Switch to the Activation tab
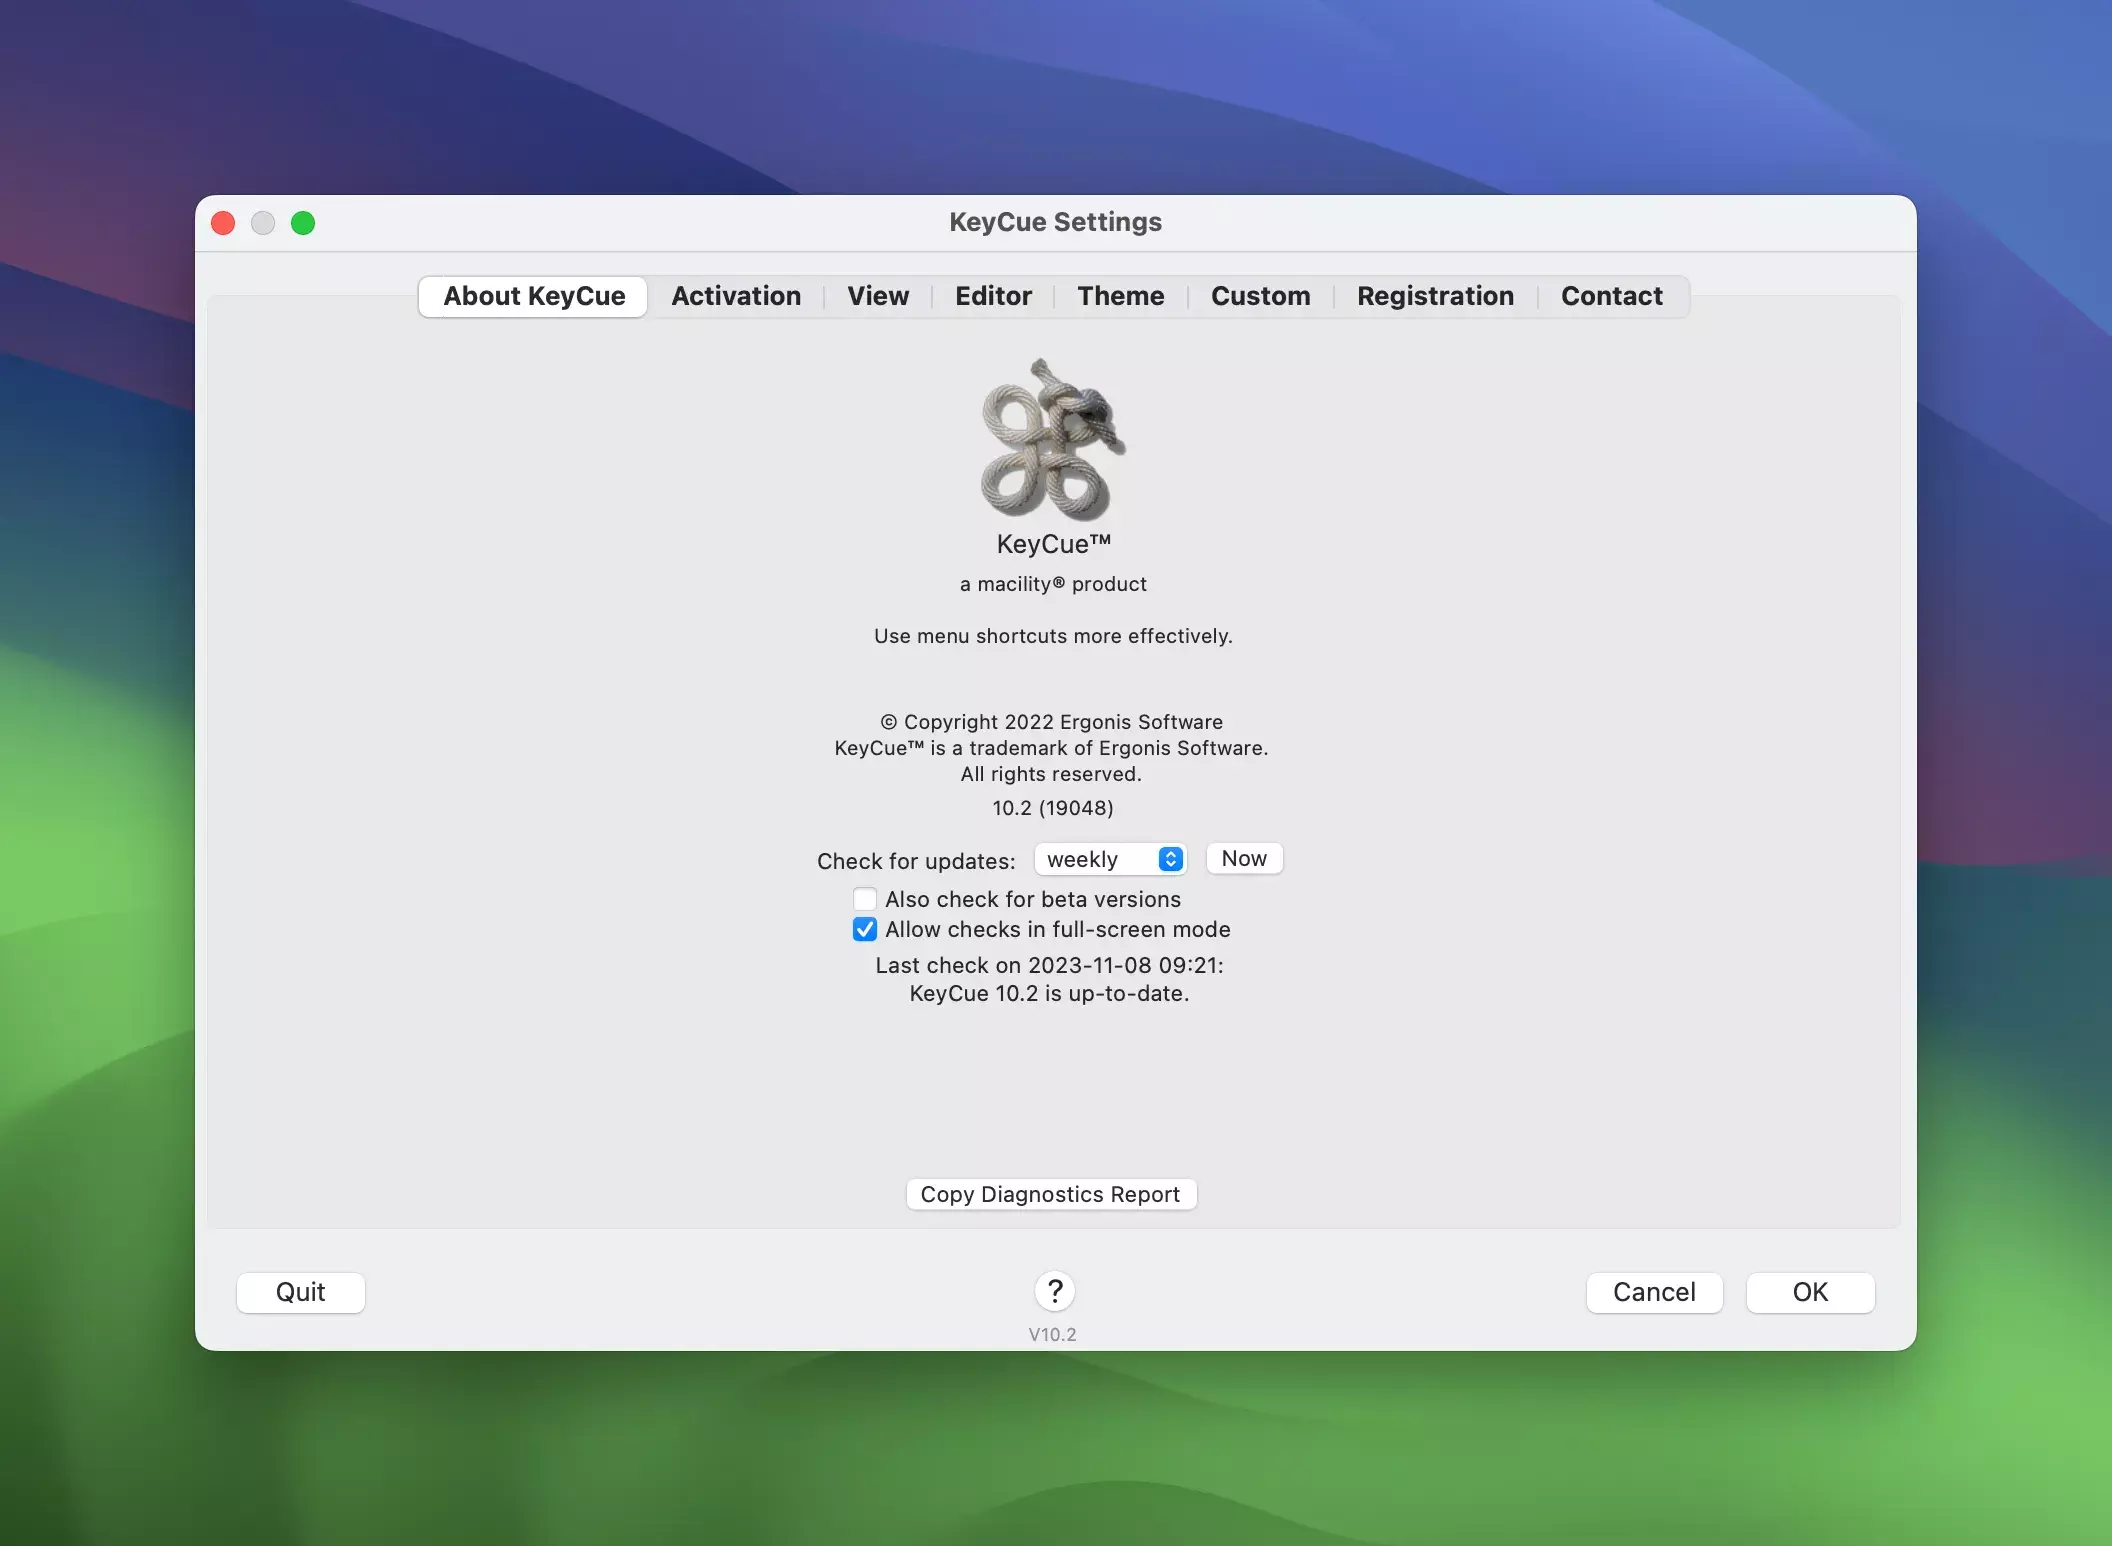The width and height of the screenshot is (2112, 1546). tap(736, 296)
